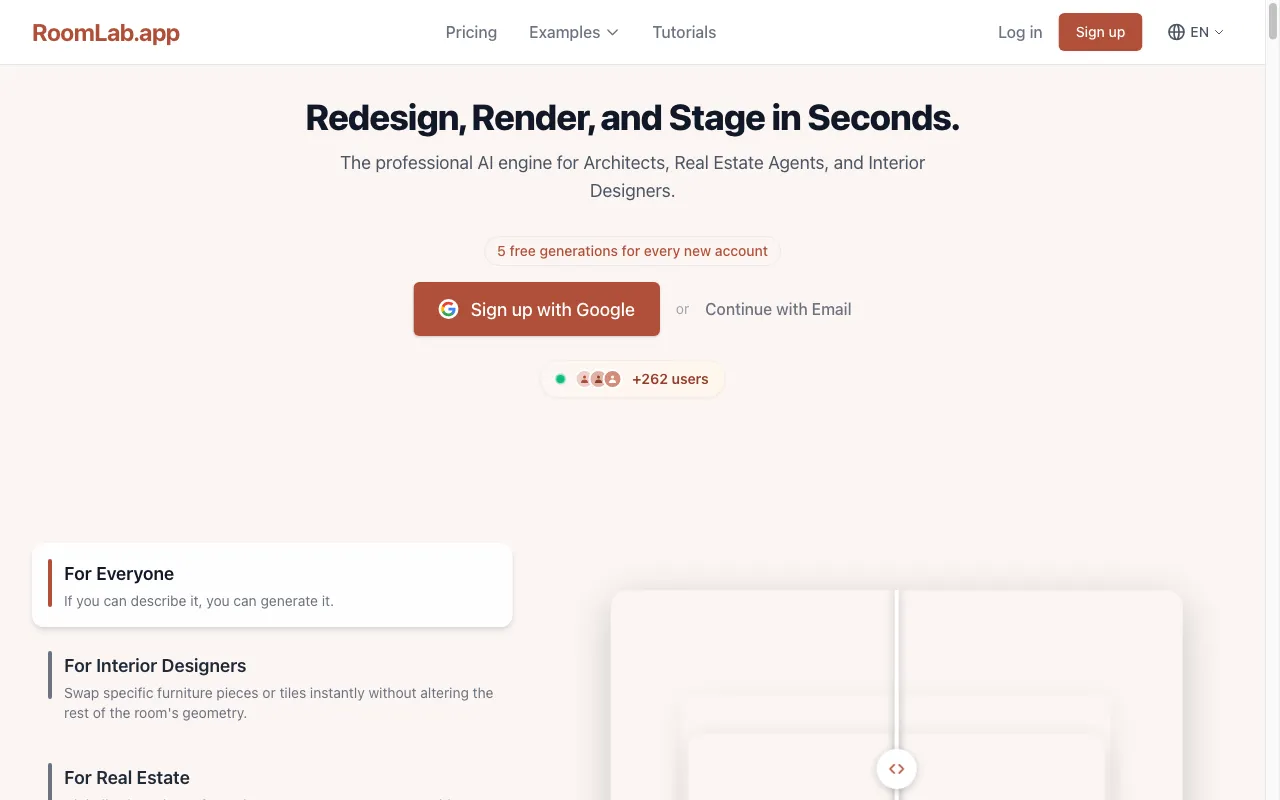Screen dimensions: 1280x800
Task: Click 'If you can describe it' description
Action: pyautogui.click(x=199, y=601)
